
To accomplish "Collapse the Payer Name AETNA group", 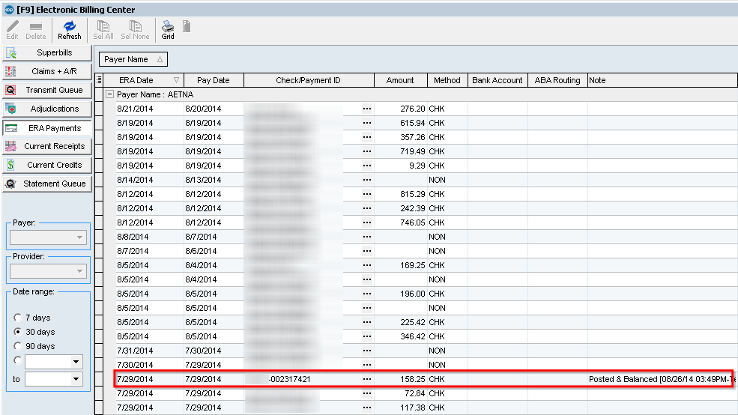I will [x=110, y=94].
